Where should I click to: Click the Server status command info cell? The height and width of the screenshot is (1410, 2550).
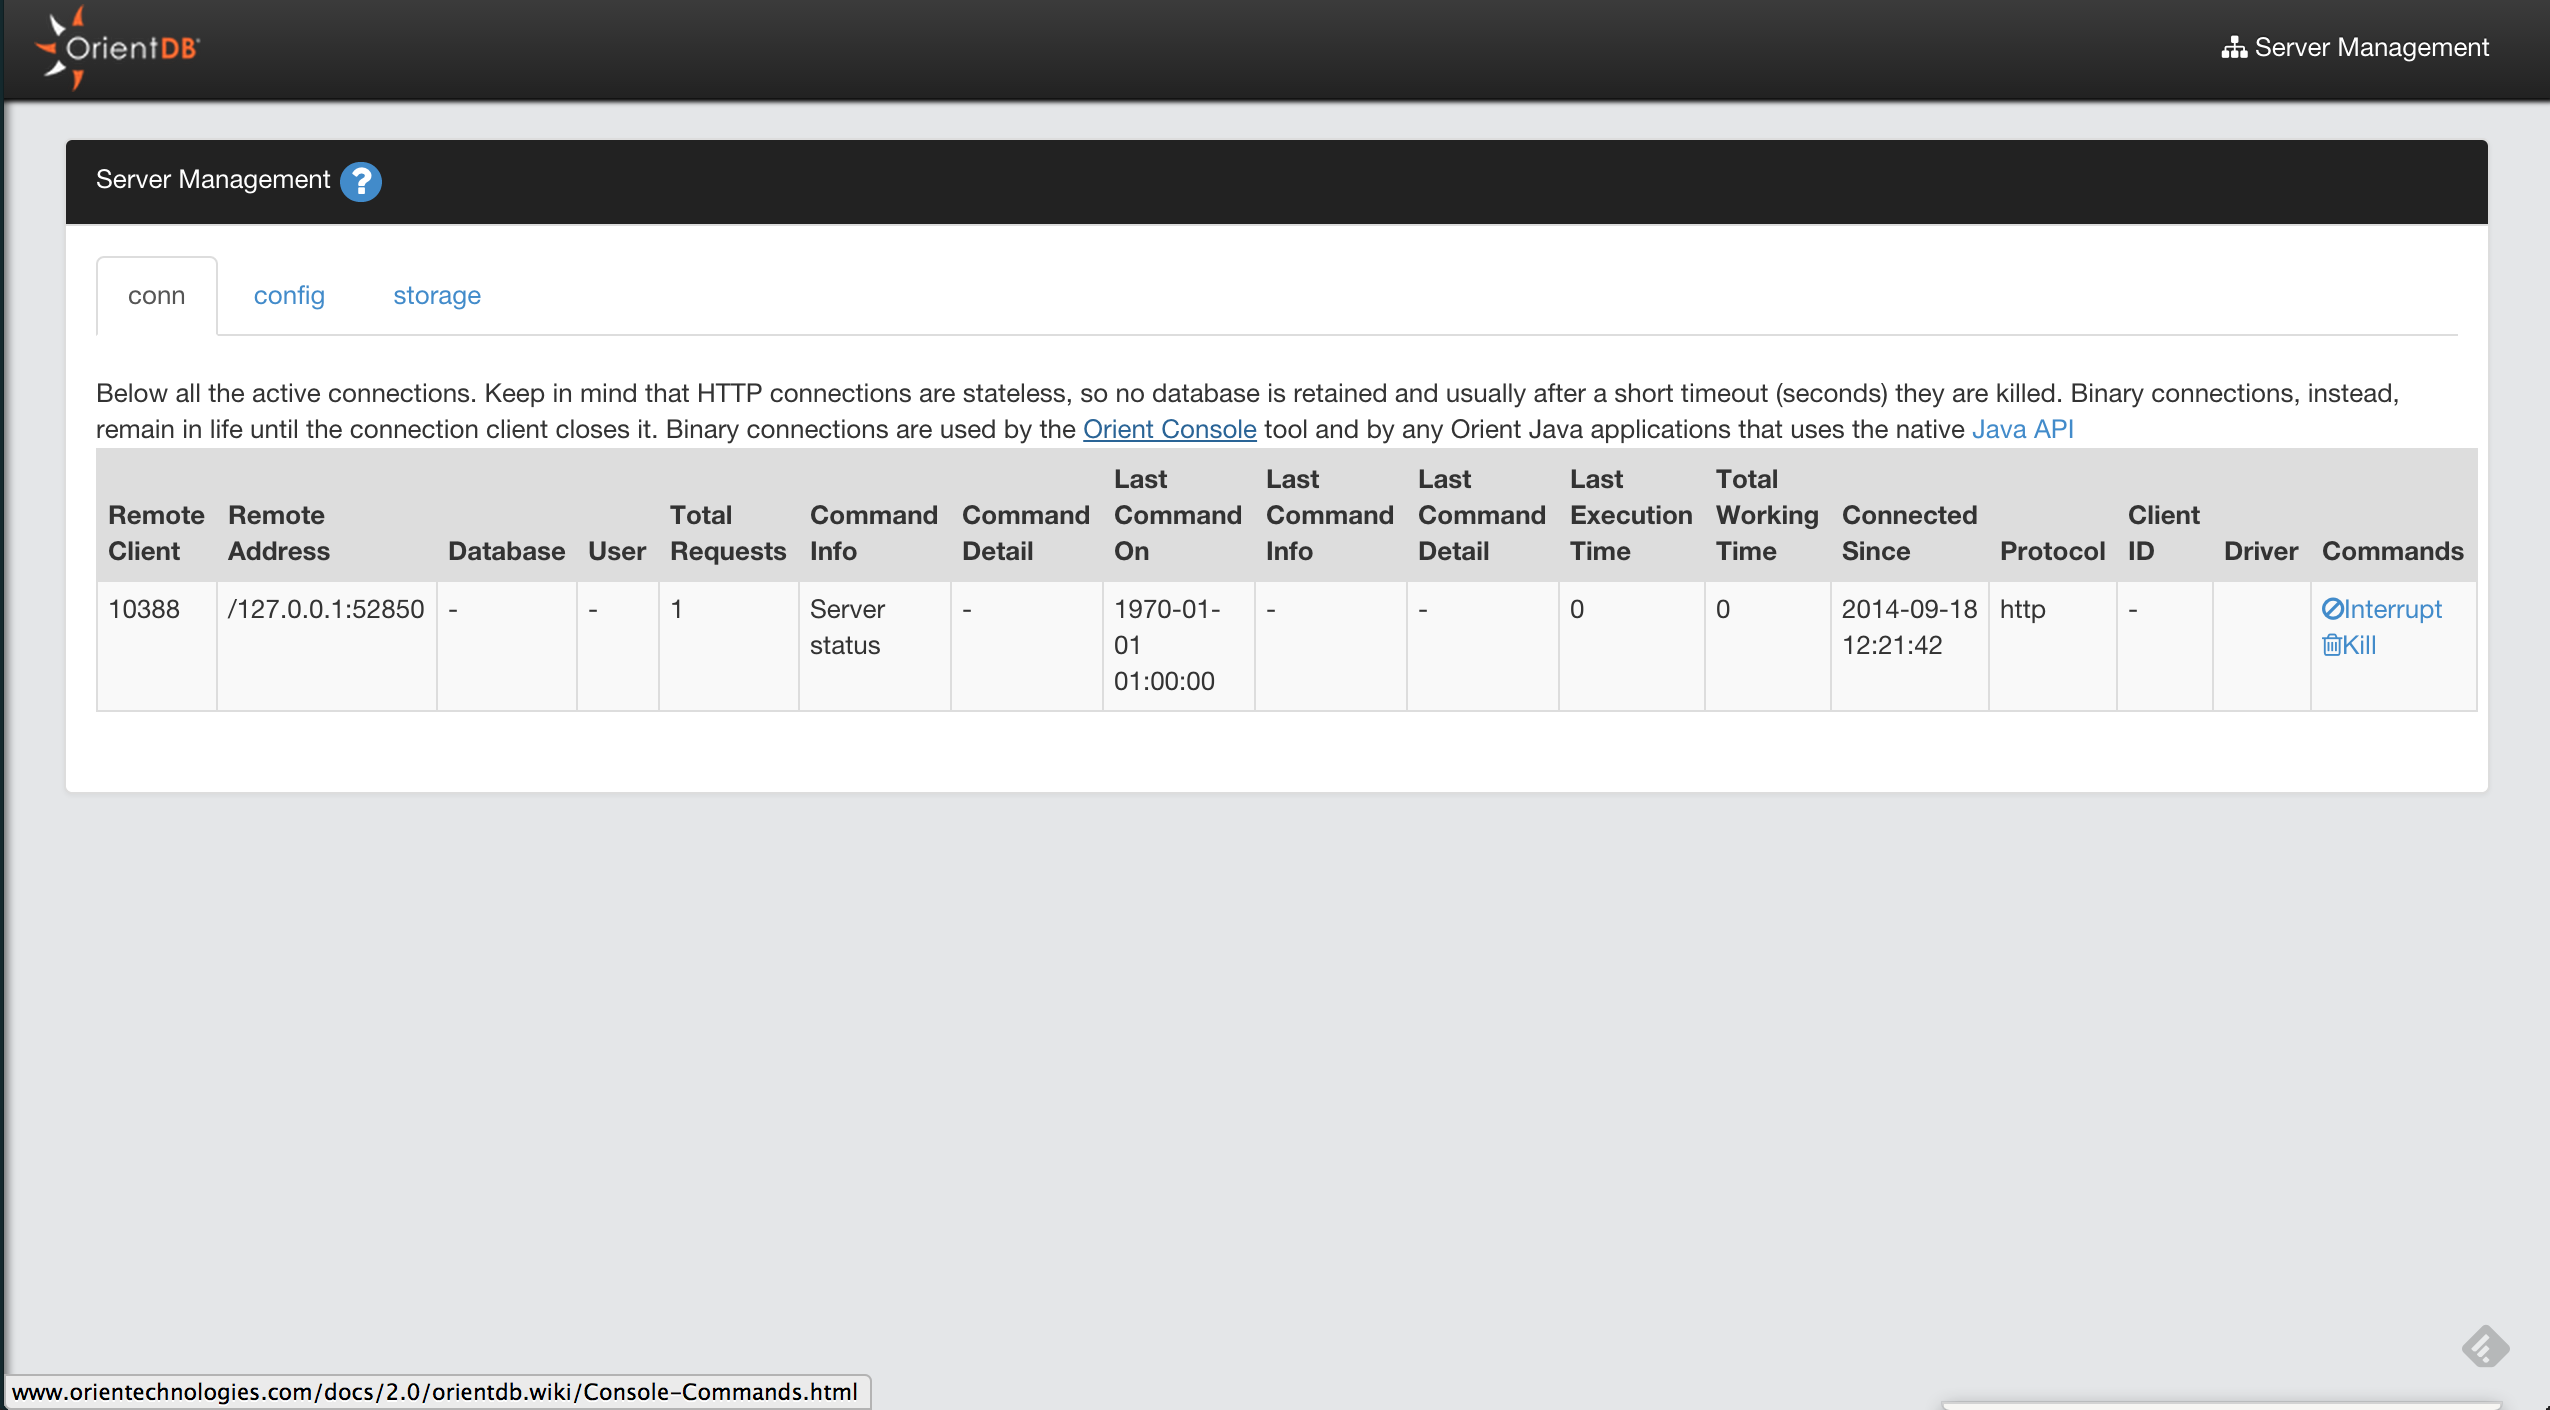(847, 627)
